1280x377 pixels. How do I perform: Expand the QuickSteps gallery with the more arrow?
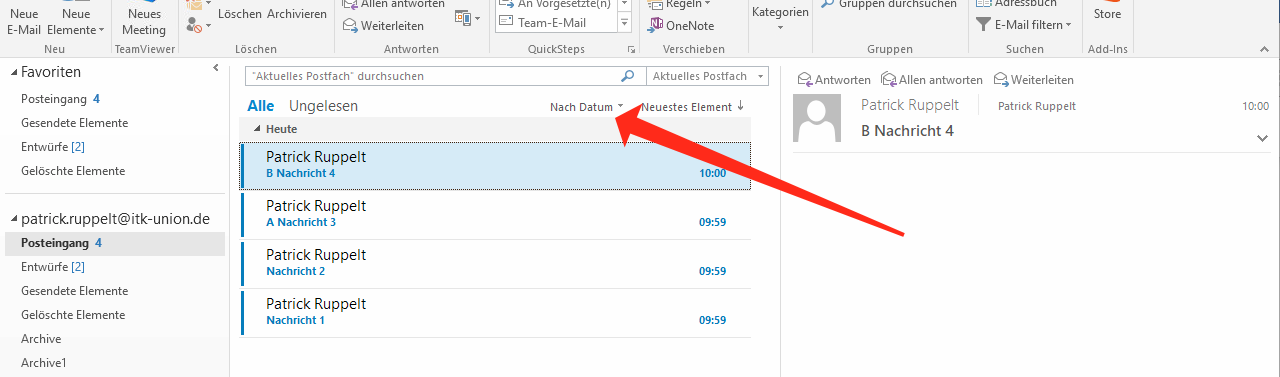pyautogui.click(x=625, y=21)
